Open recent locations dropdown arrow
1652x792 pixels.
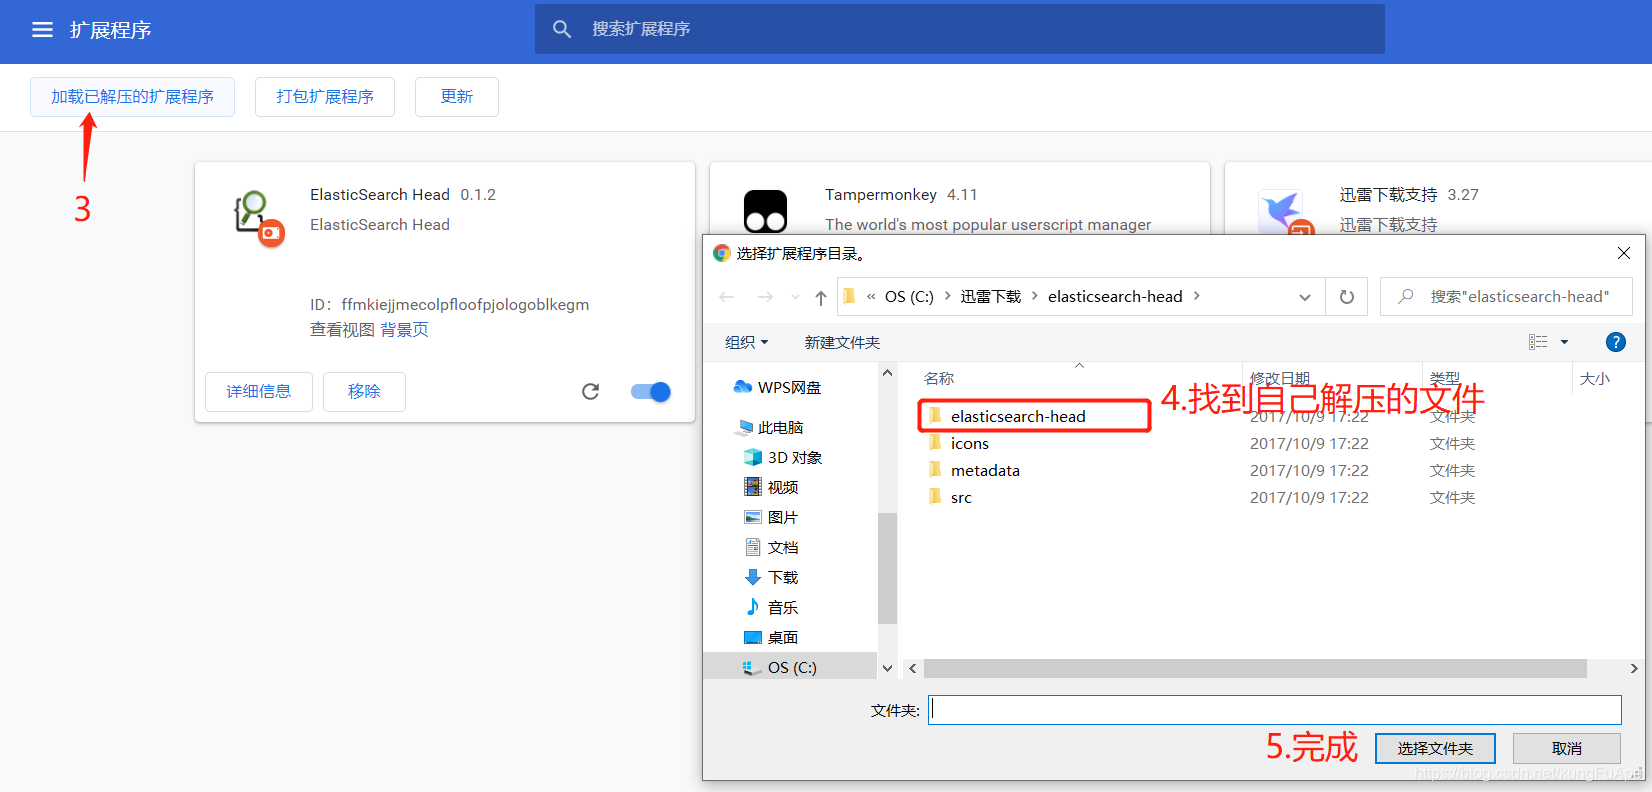coord(795,297)
